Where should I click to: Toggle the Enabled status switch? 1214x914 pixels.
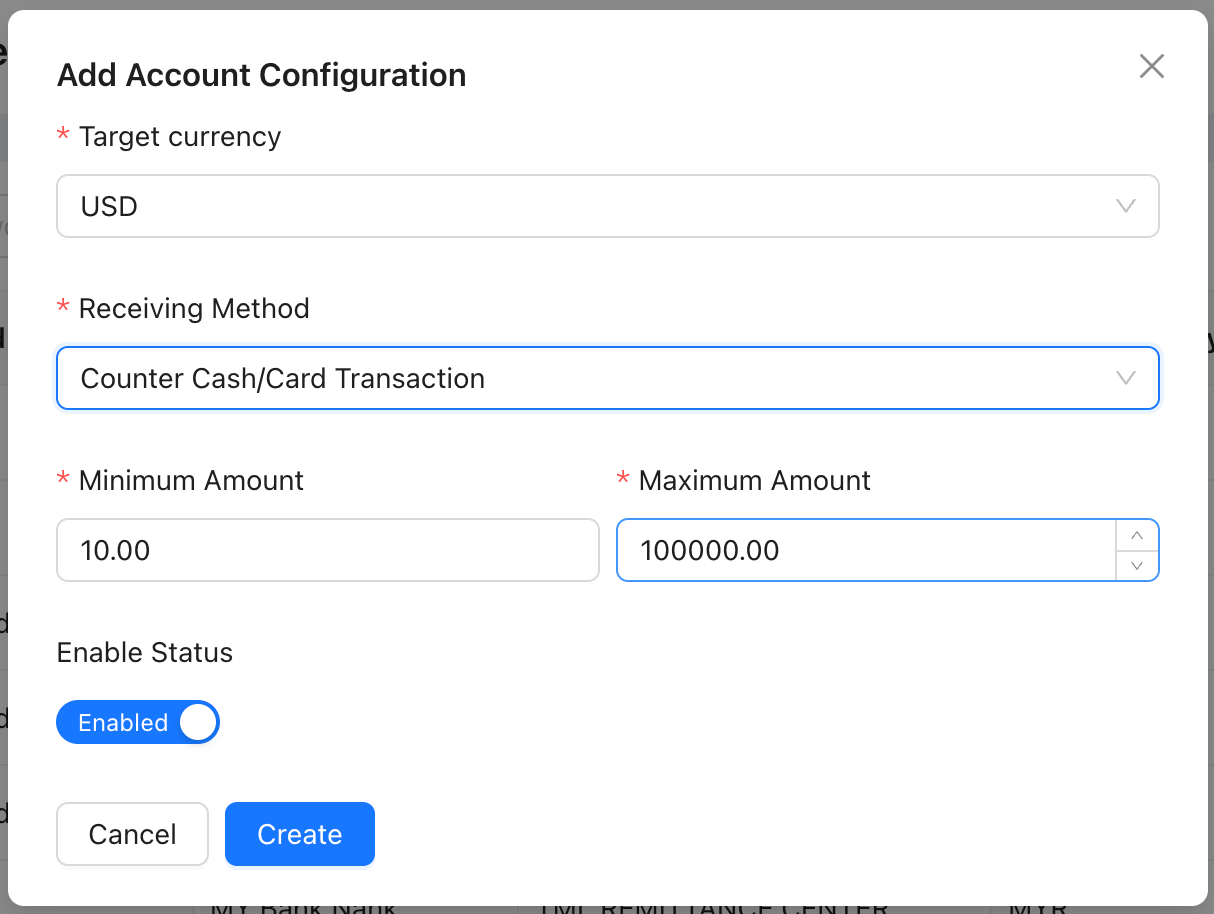coord(137,722)
